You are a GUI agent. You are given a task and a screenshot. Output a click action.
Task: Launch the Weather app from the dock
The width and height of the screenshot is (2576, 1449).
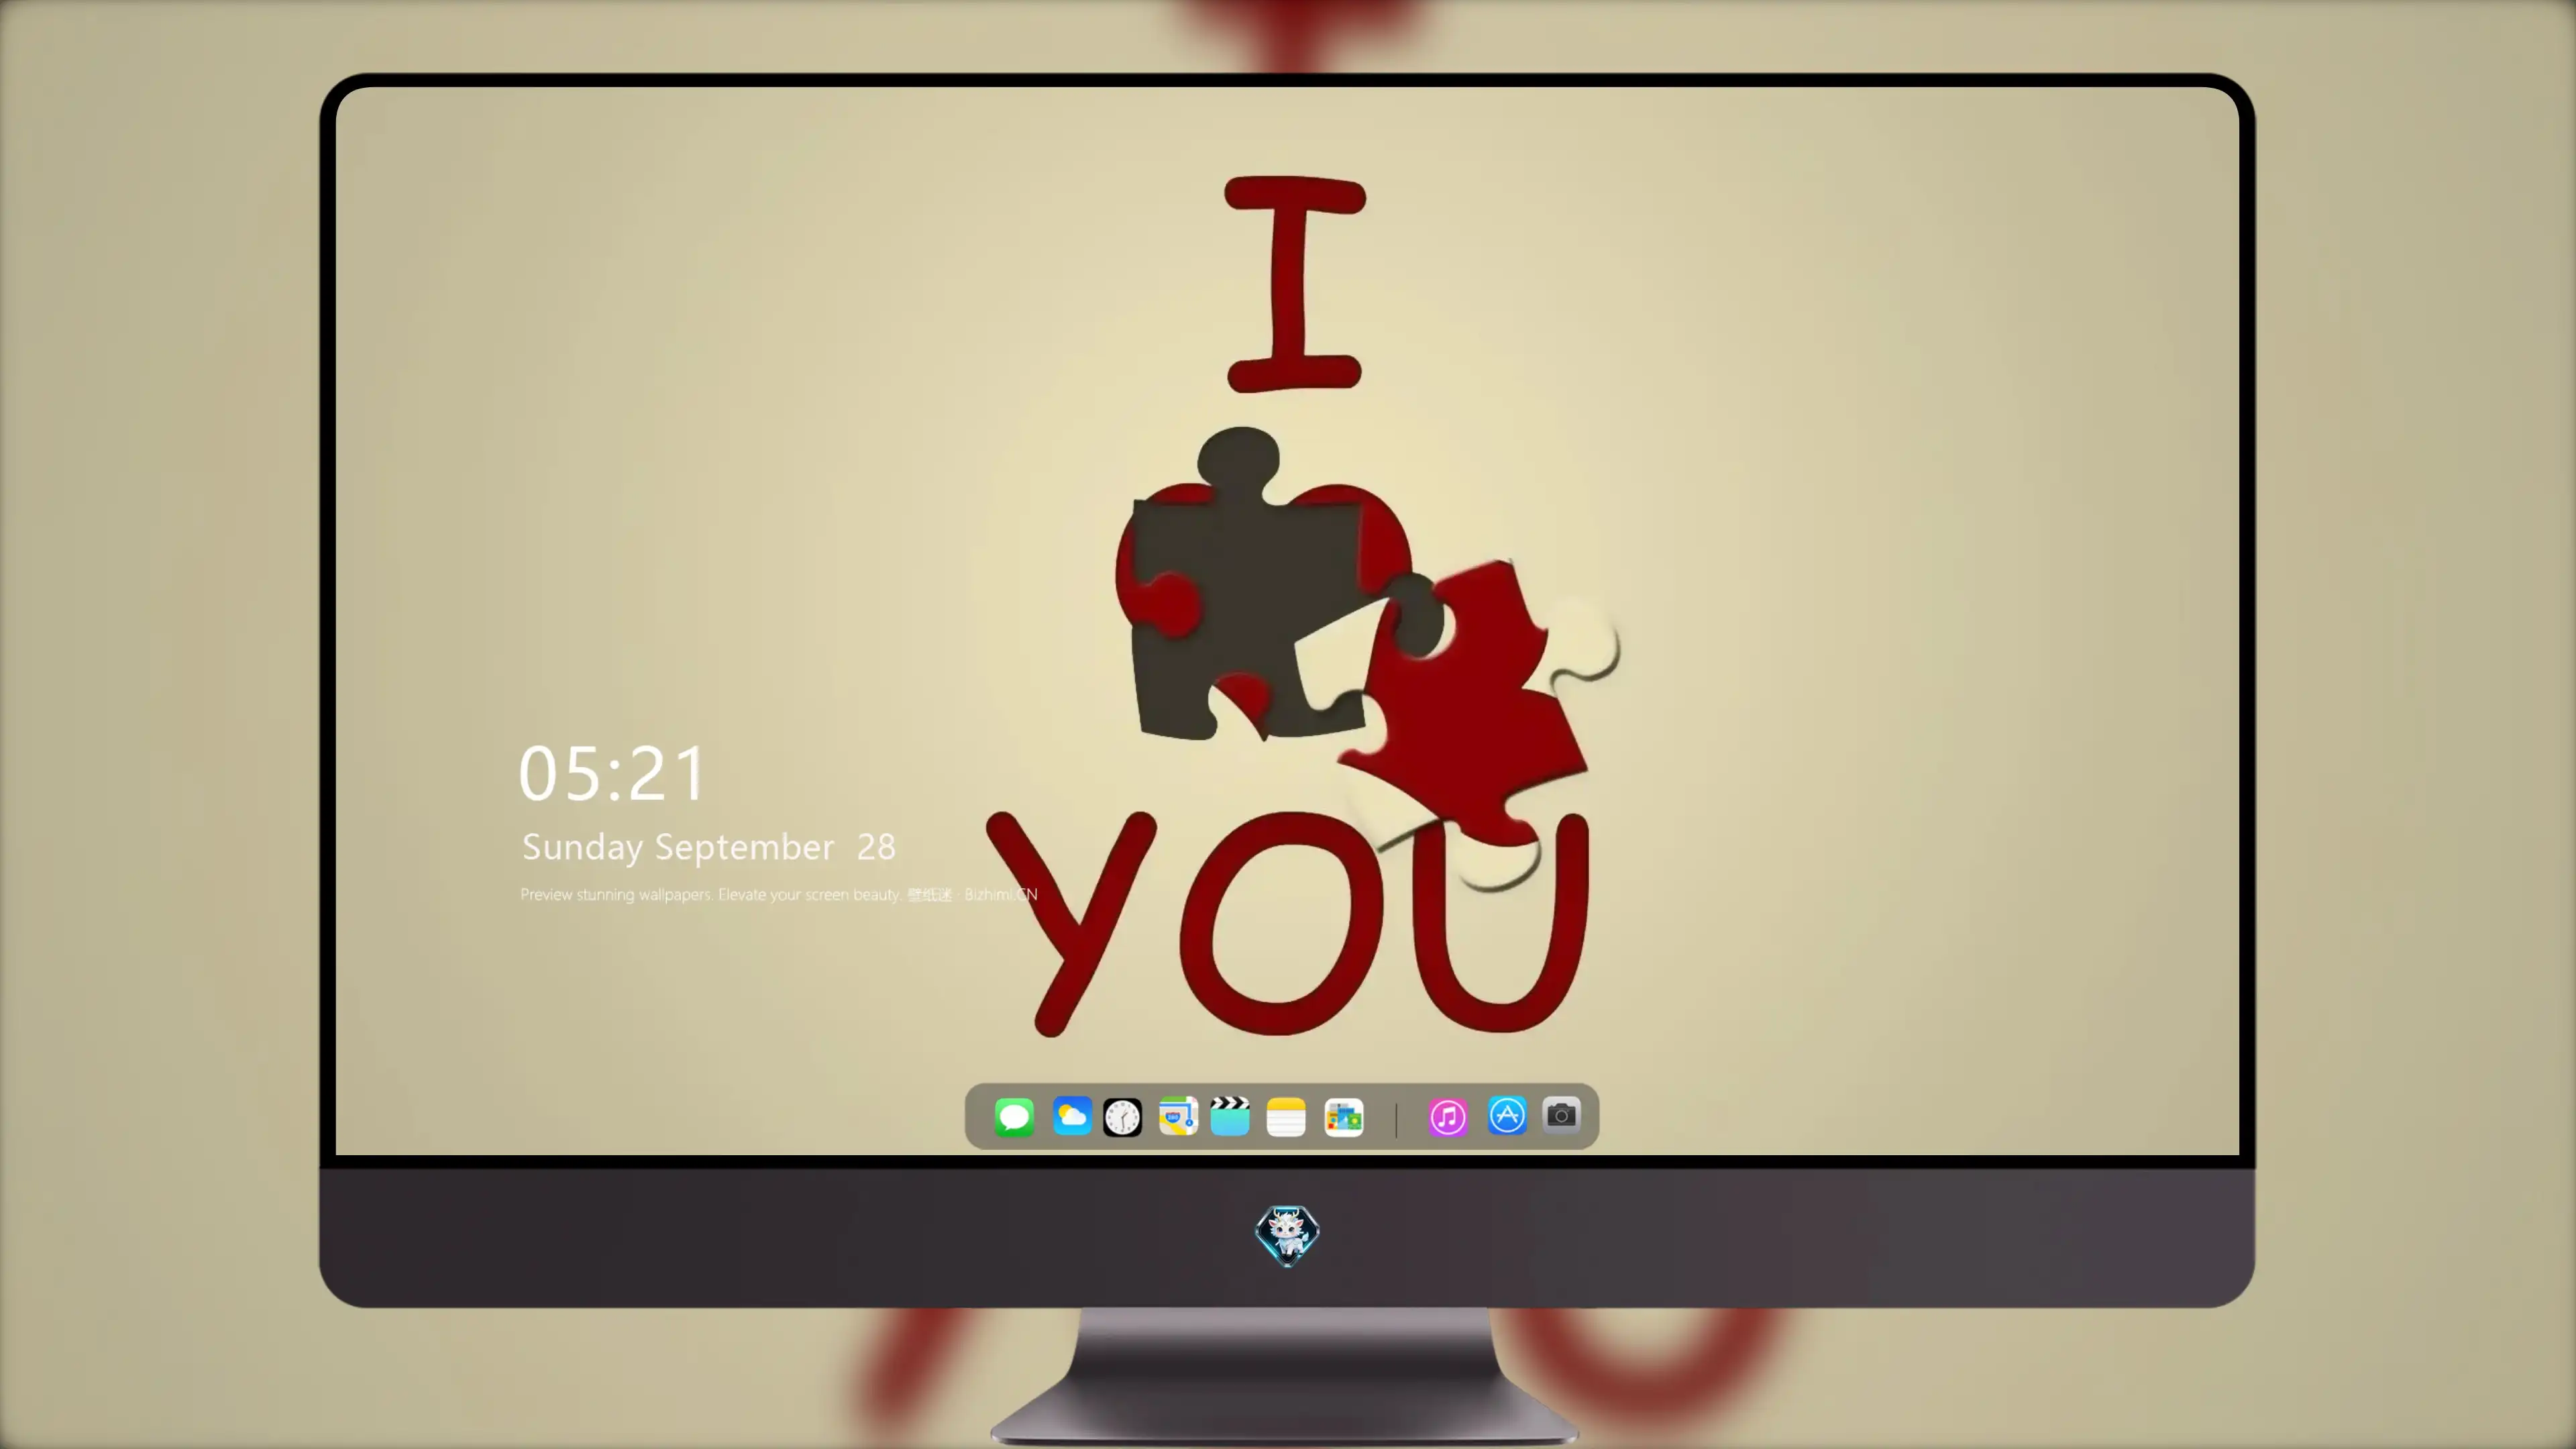coord(1071,1116)
